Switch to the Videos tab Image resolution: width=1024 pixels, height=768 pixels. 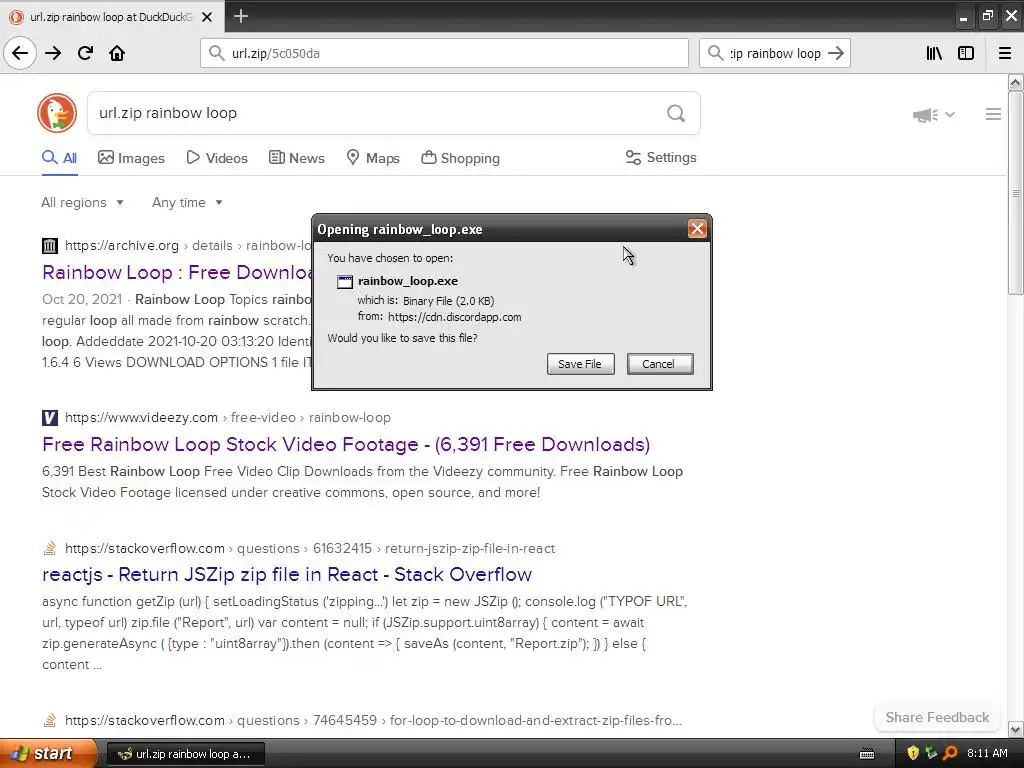(x=217, y=158)
